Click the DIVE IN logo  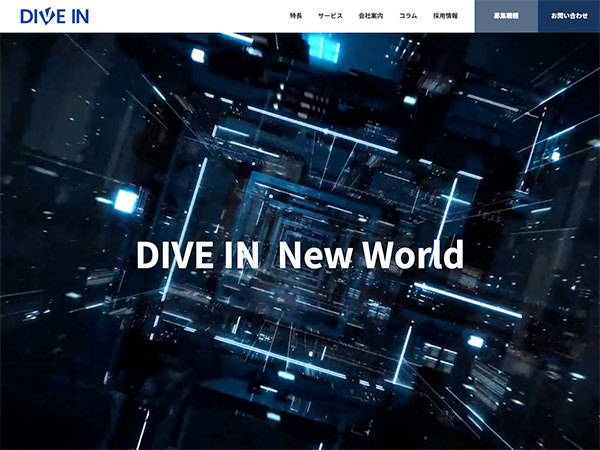(x=54, y=16)
